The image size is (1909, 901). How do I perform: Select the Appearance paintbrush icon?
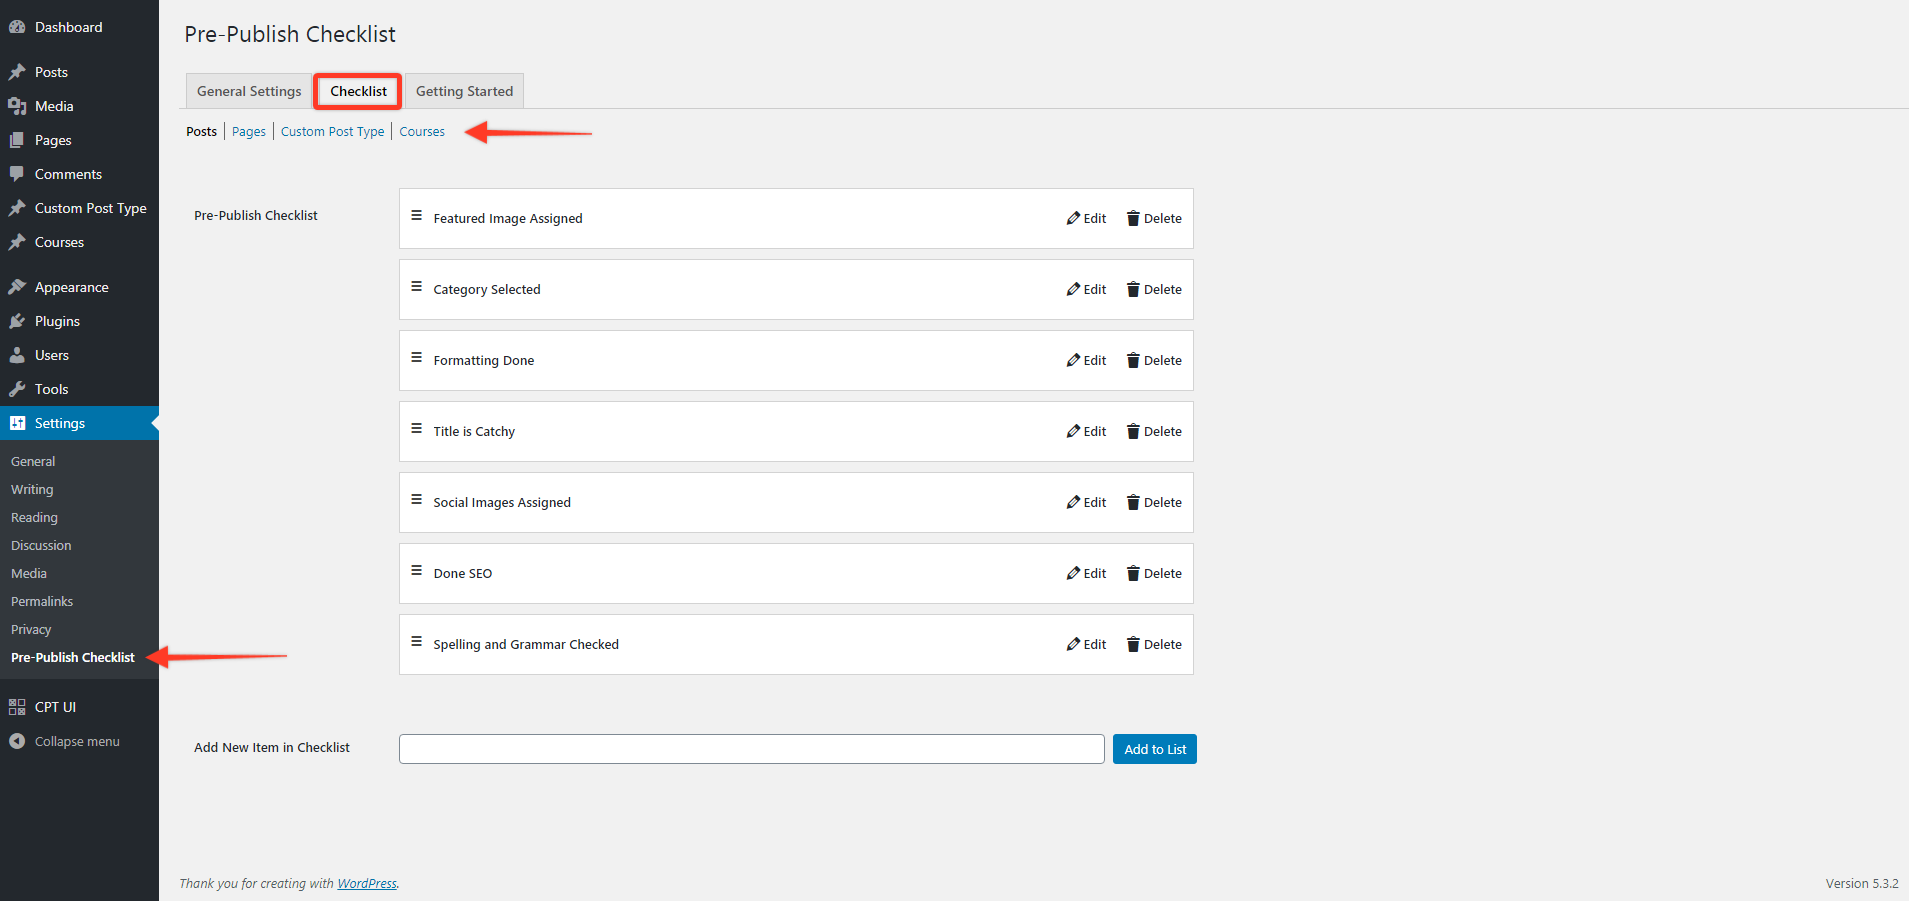[x=17, y=286]
